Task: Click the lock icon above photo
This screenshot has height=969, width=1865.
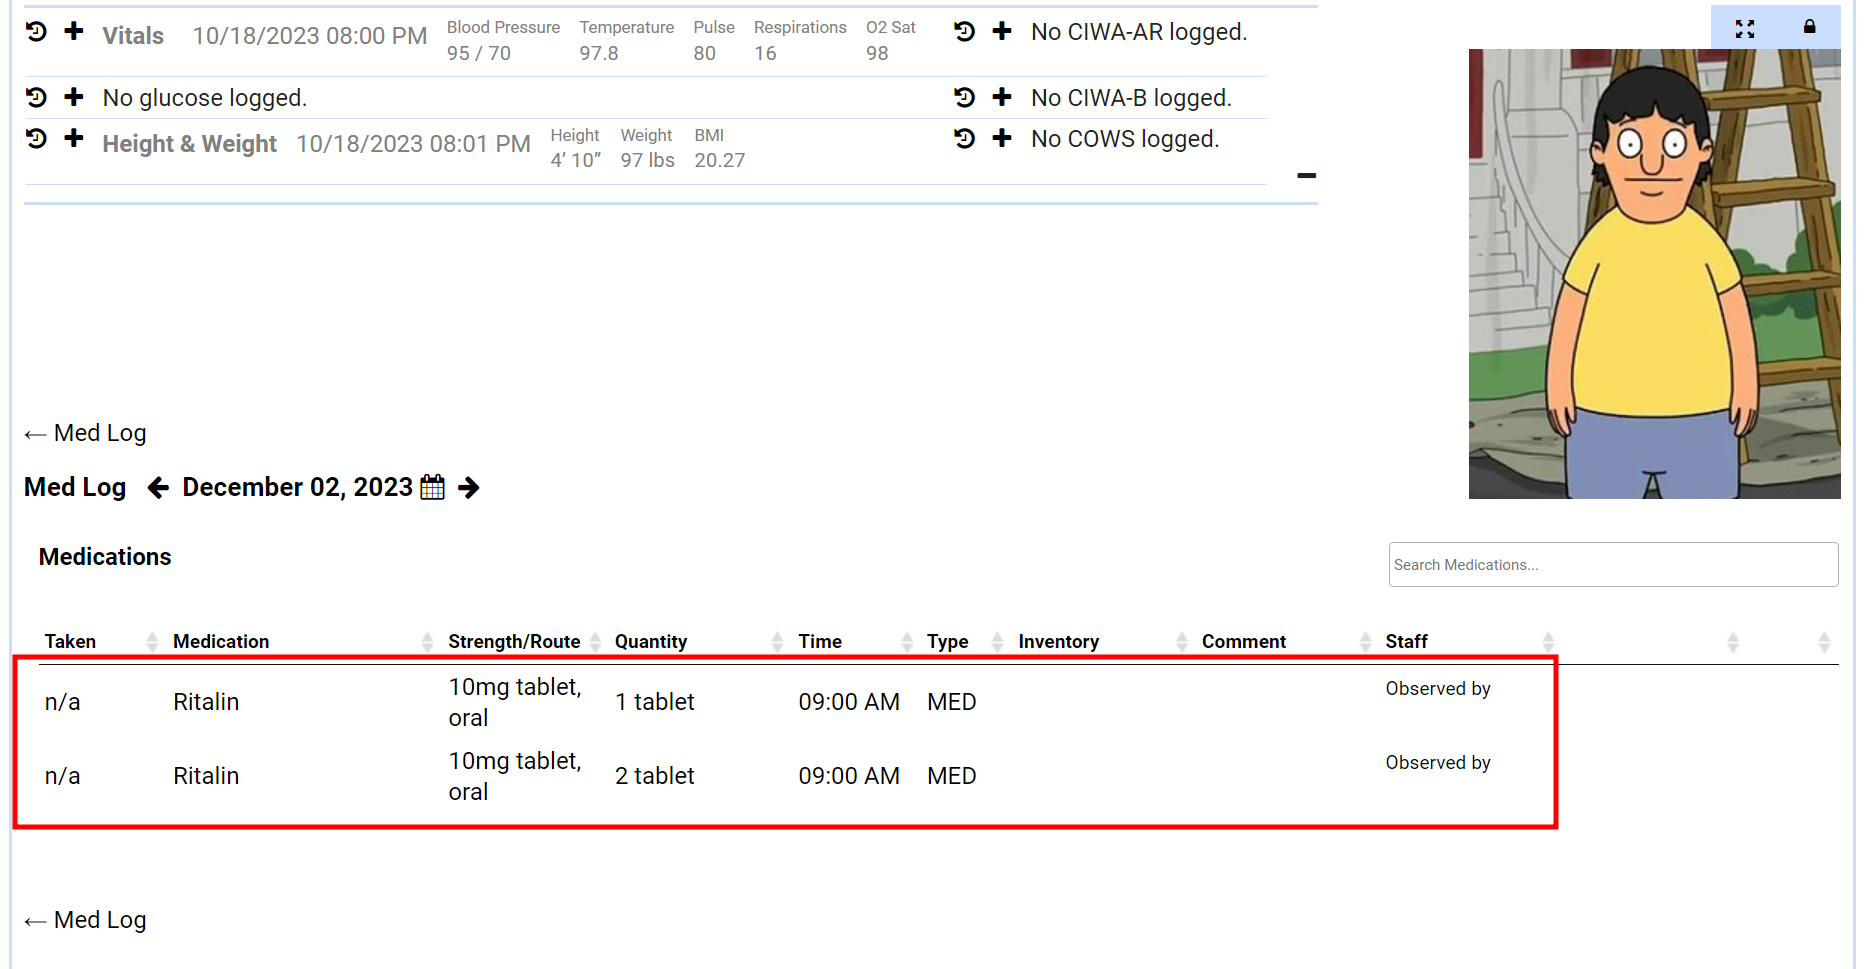Action: click(x=1809, y=27)
